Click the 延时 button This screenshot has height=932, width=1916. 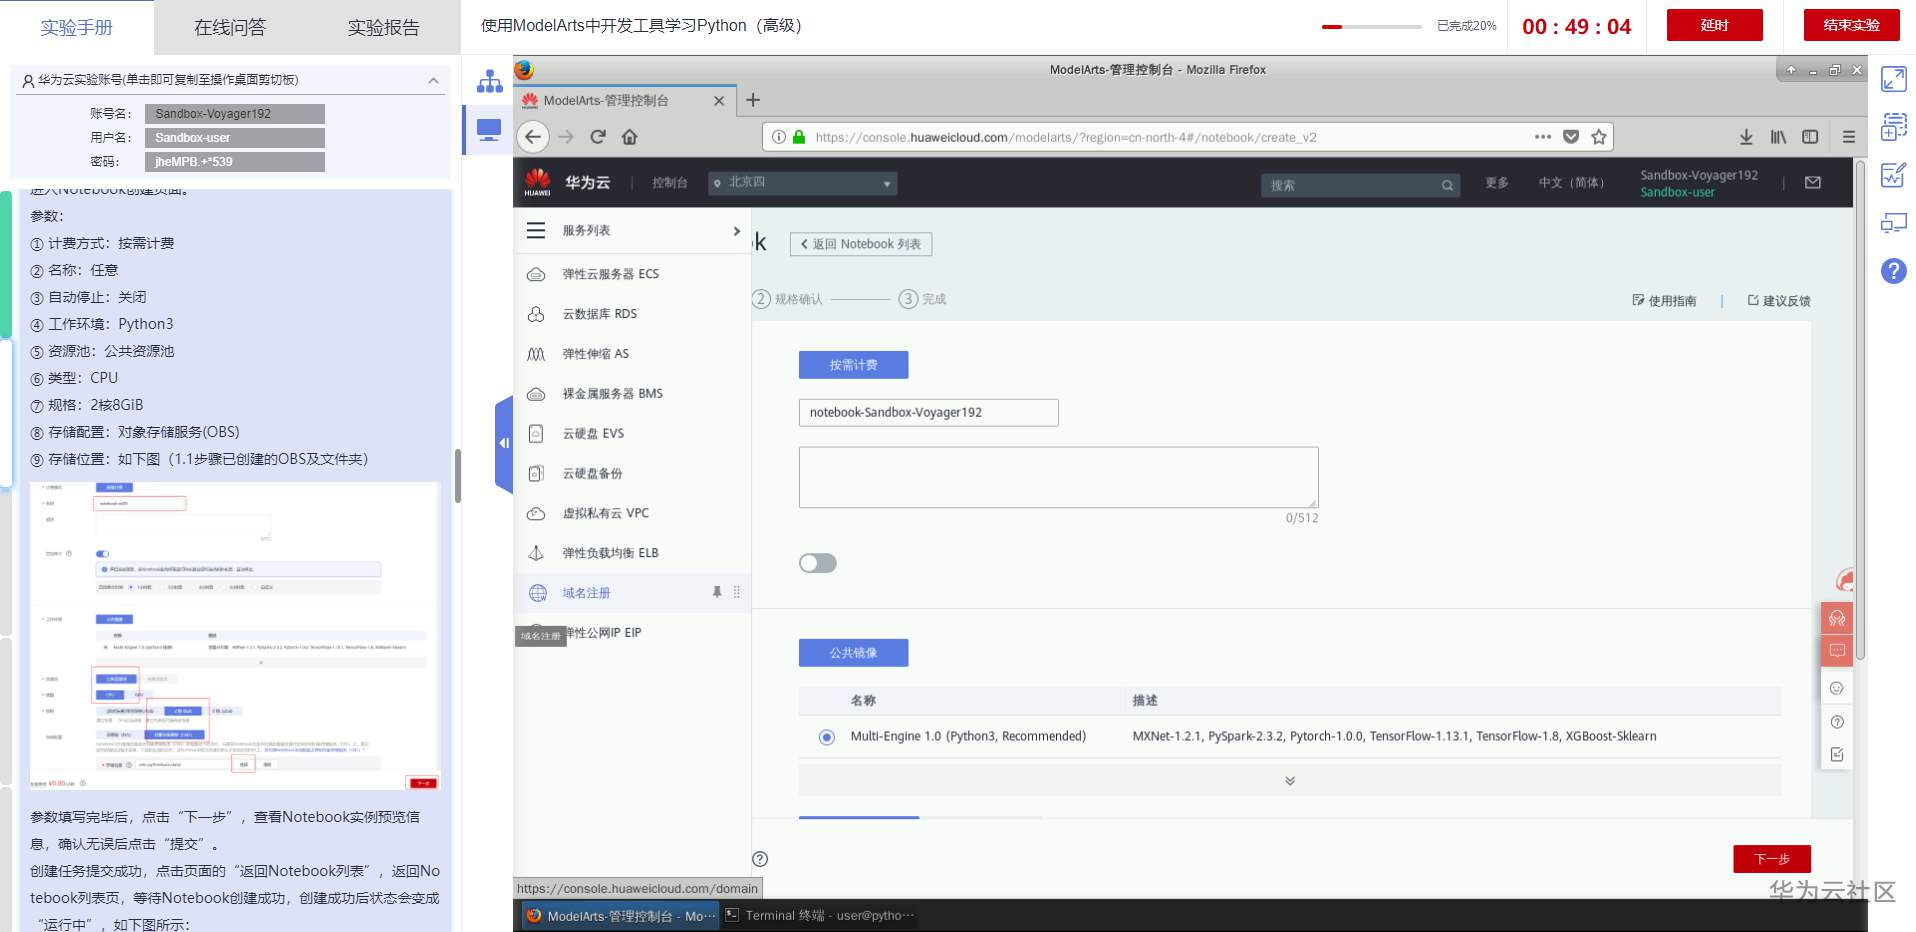tap(1714, 25)
